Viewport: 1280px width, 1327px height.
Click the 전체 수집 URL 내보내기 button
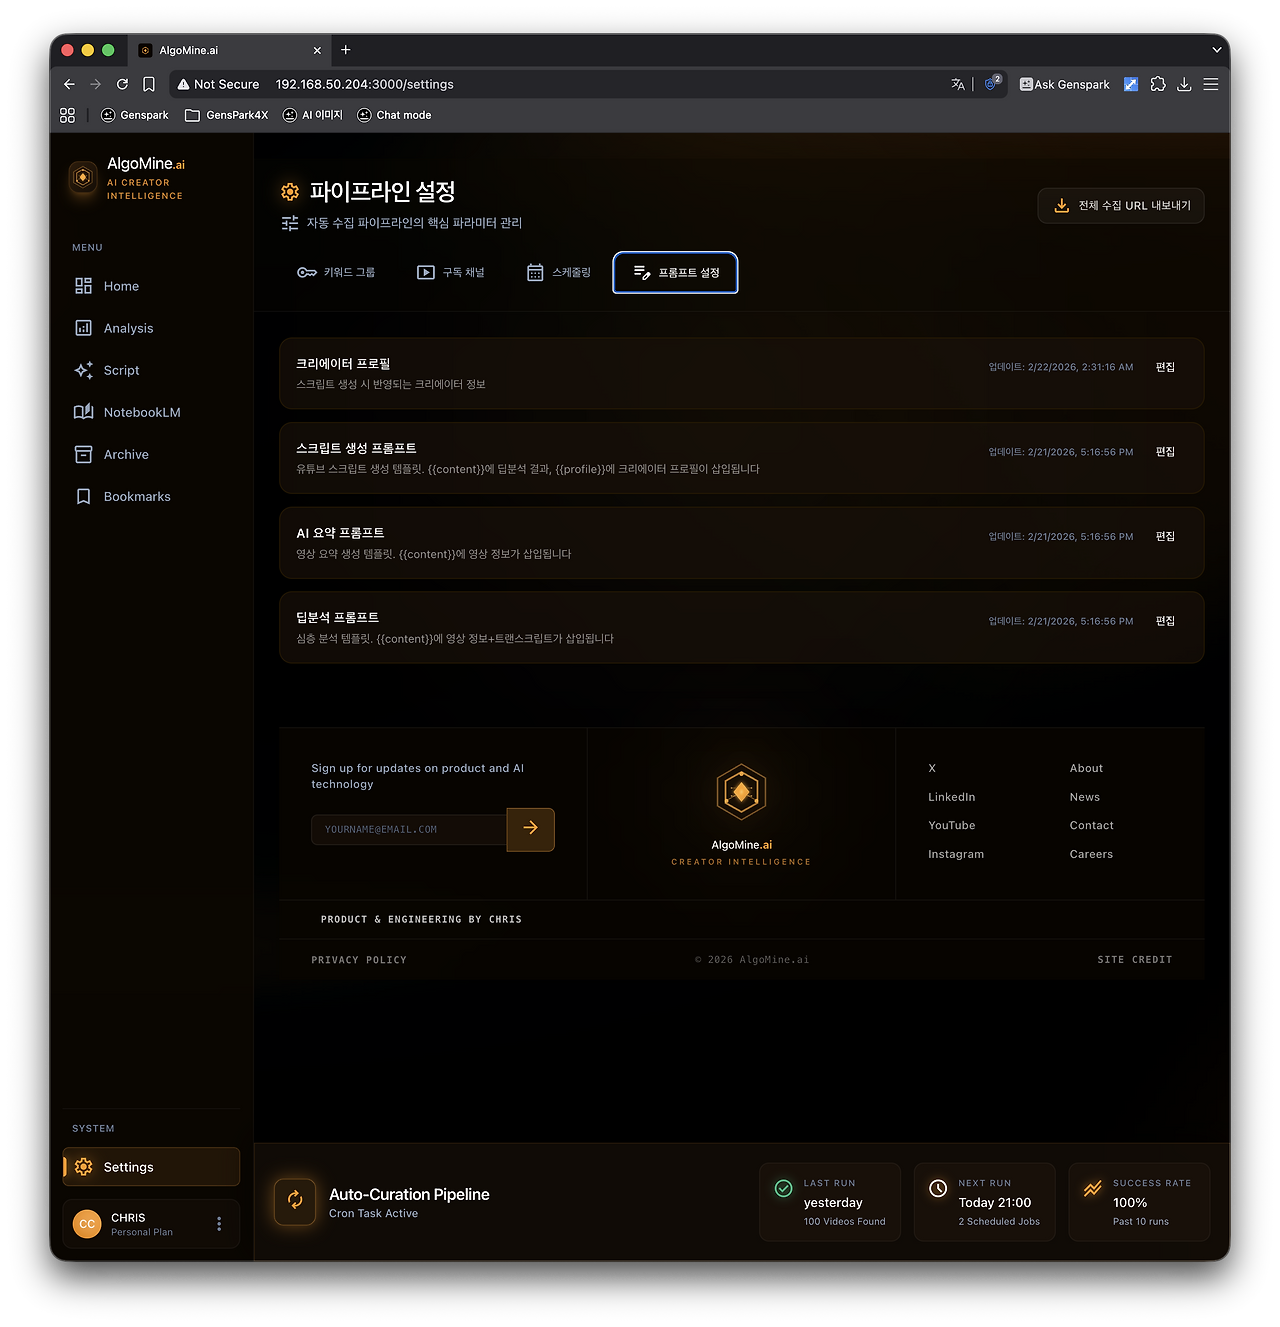tap(1120, 205)
